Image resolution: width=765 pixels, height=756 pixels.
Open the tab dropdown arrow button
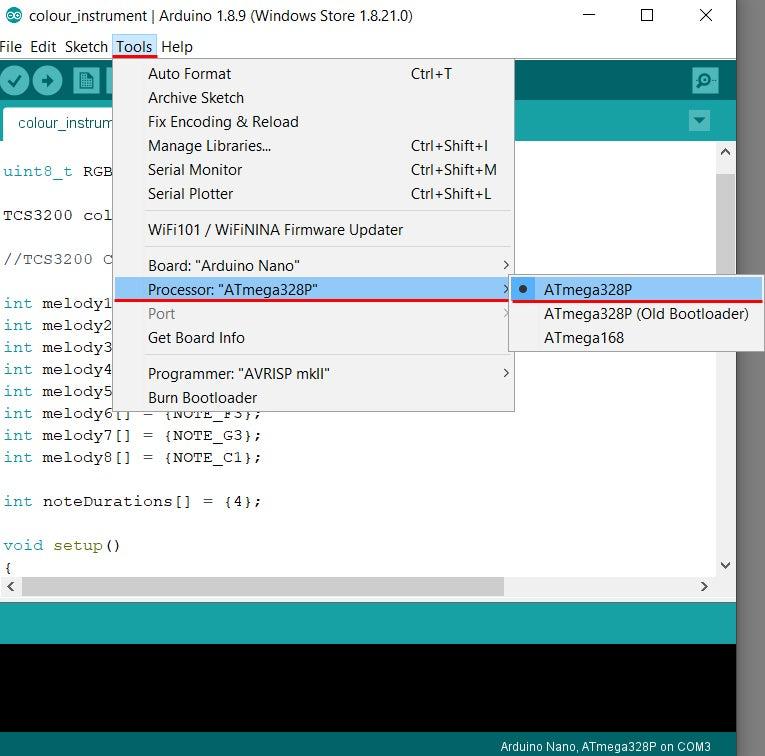coord(699,120)
